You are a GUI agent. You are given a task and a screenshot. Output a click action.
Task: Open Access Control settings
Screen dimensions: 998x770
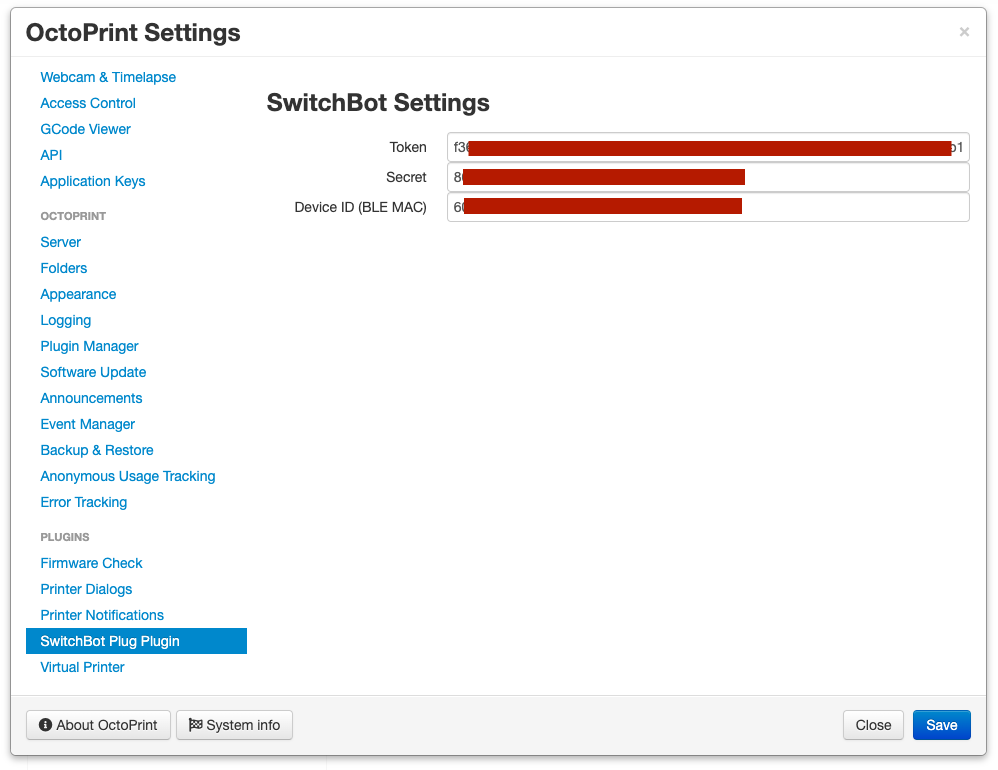tap(88, 103)
